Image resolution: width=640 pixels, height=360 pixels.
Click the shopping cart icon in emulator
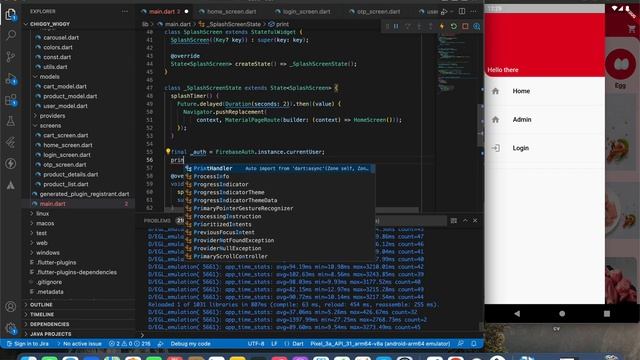pos(632,29)
